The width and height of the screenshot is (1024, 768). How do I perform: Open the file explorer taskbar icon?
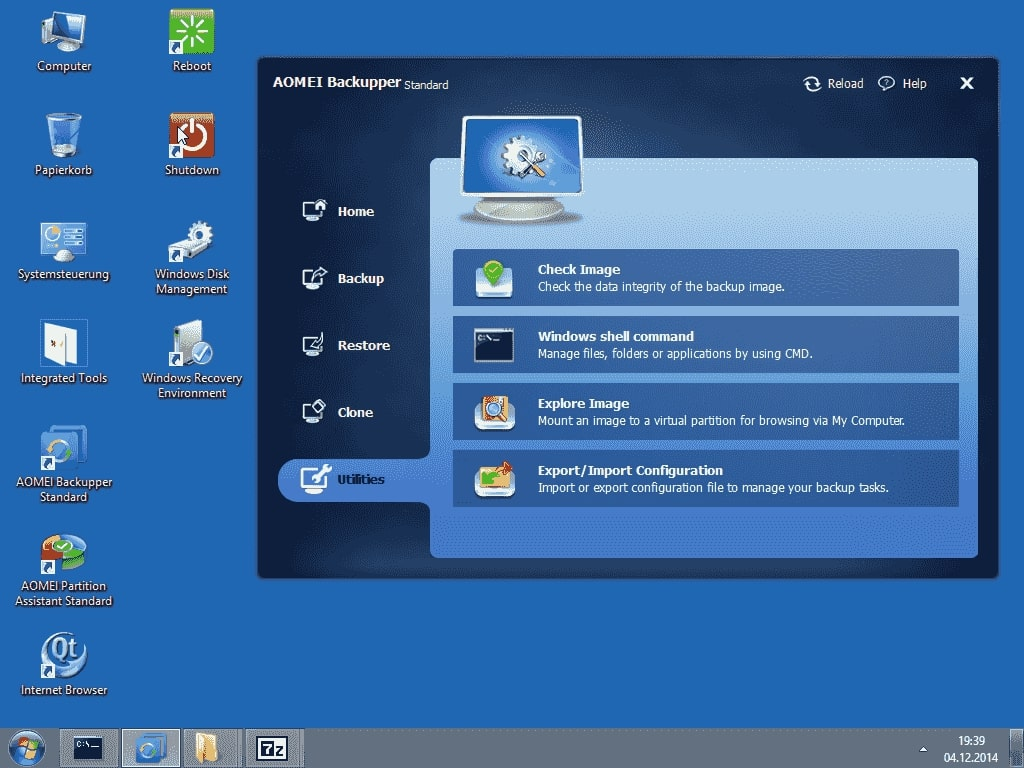tap(212, 748)
